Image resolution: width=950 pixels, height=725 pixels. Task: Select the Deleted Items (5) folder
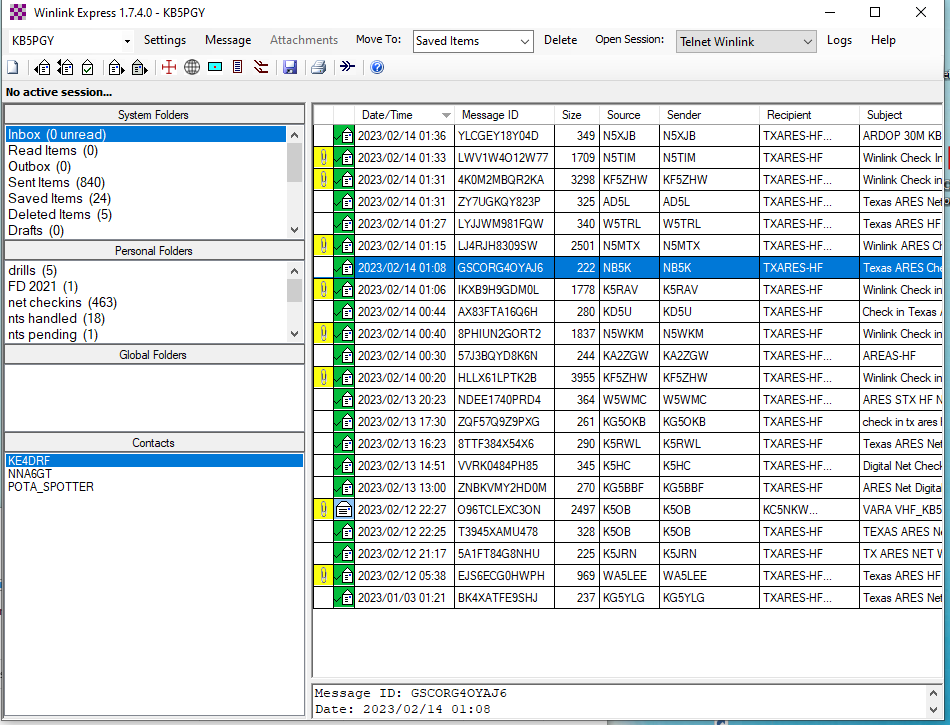click(x=60, y=214)
